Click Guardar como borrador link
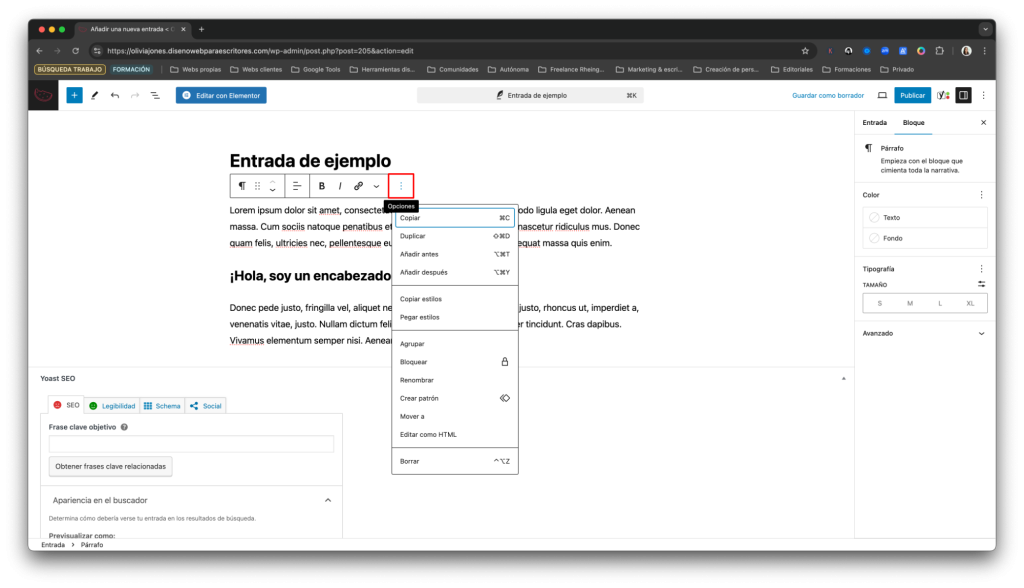 click(x=827, y=95)
